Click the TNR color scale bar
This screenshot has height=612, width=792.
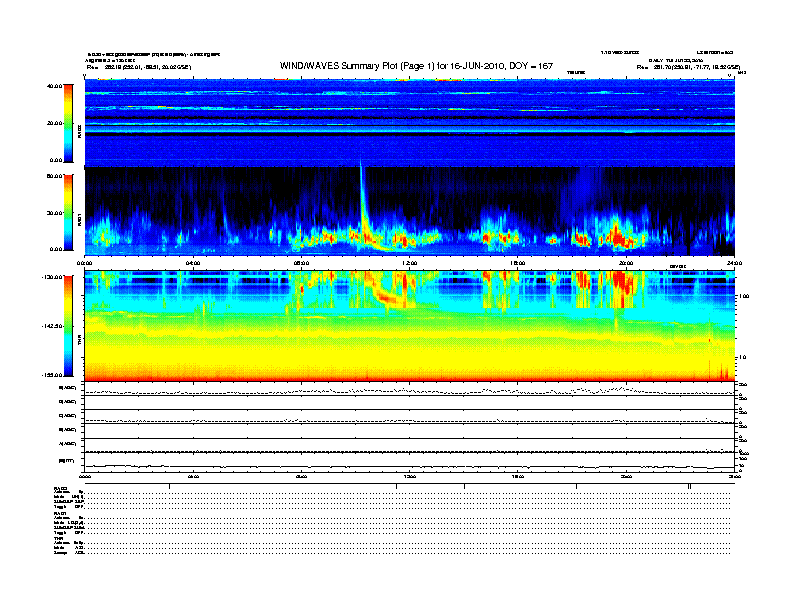click(x=68, y=326)
